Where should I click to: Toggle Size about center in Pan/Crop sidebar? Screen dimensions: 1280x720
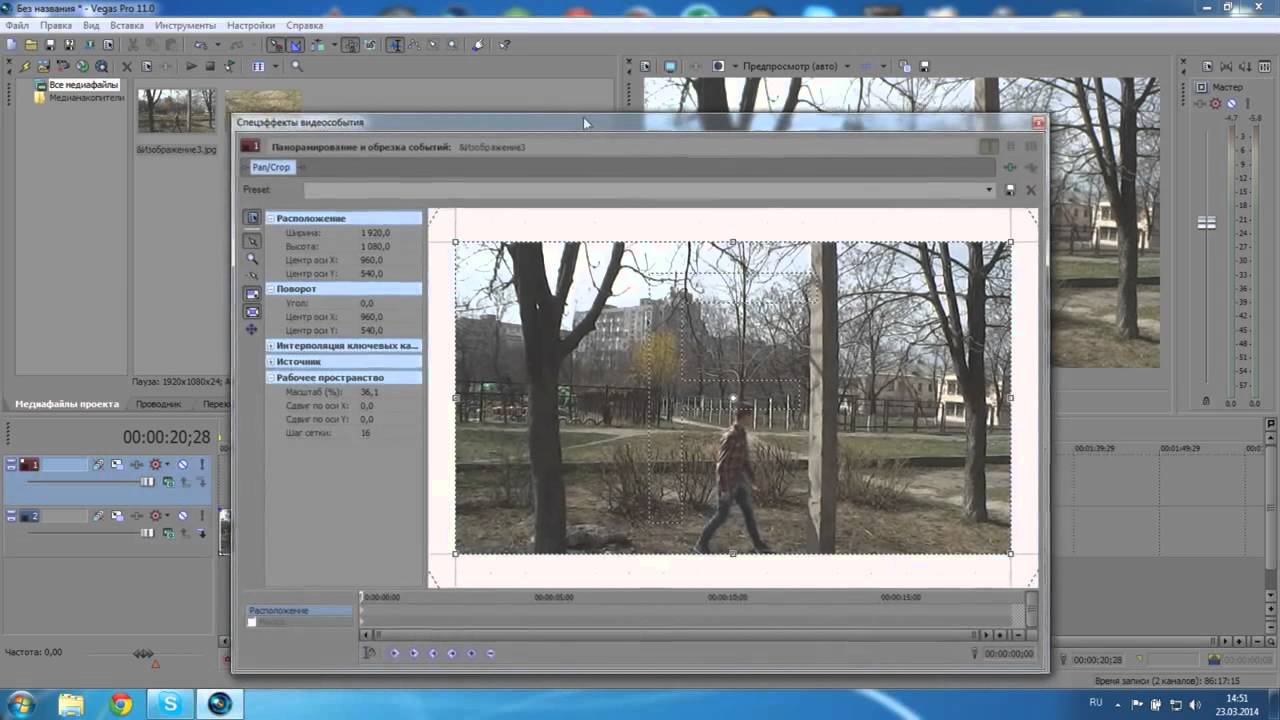[x=252, y=312]
